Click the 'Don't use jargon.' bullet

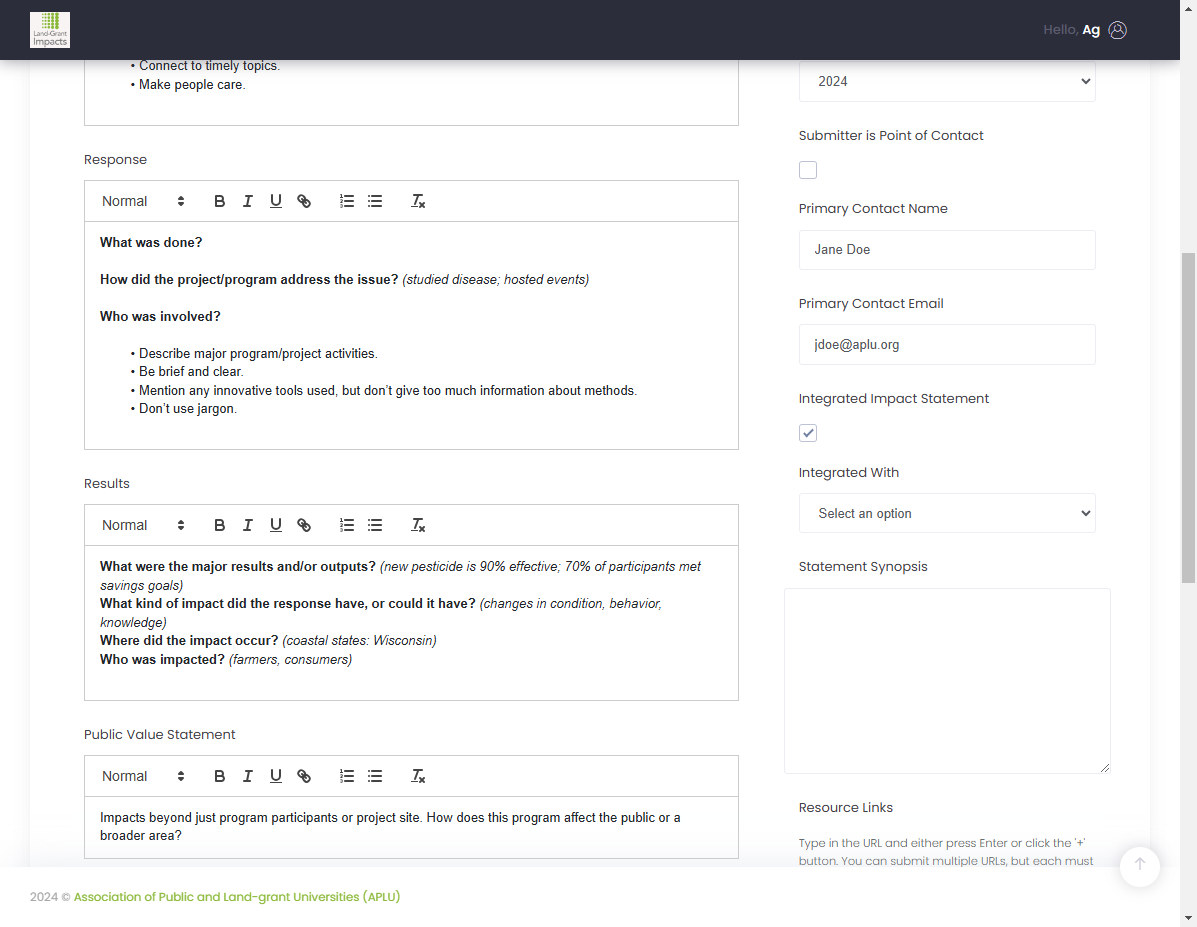[x=188, y=409]
